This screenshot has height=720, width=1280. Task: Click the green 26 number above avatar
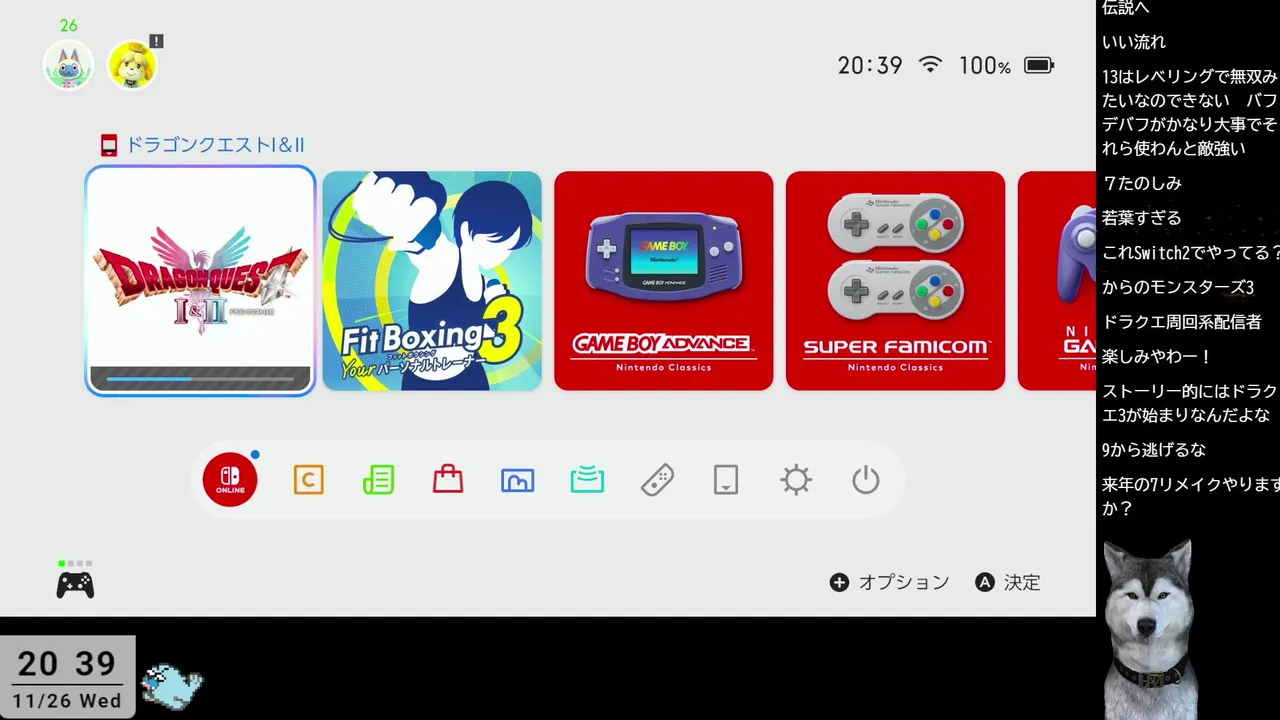coord(68,25)
